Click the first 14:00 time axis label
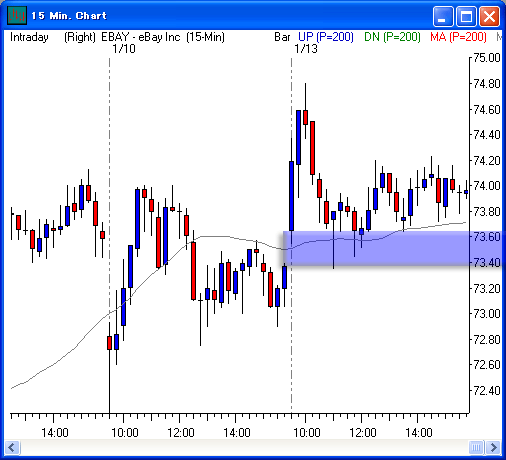Image resolution: width=506 pixels, height=460 pixels. pyautogui.click(x=55, y=433)
